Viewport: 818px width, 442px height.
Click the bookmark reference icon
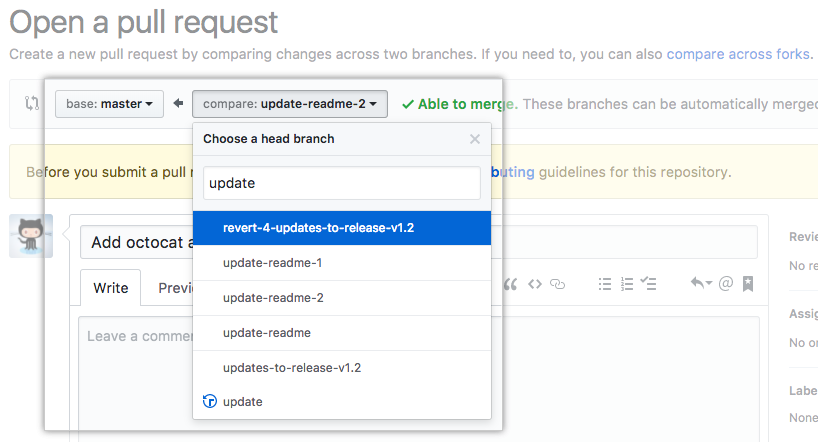coord(748,284)
